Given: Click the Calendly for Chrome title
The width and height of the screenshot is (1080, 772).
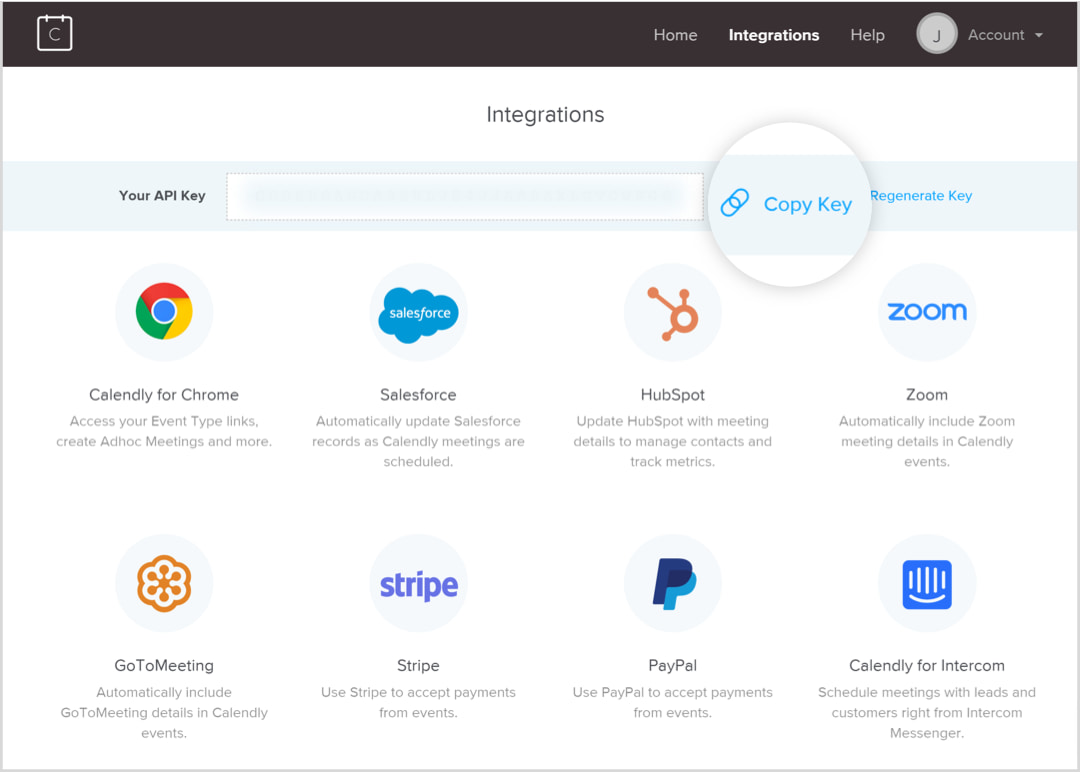Looking at the screenshot, I should point(164,395).
